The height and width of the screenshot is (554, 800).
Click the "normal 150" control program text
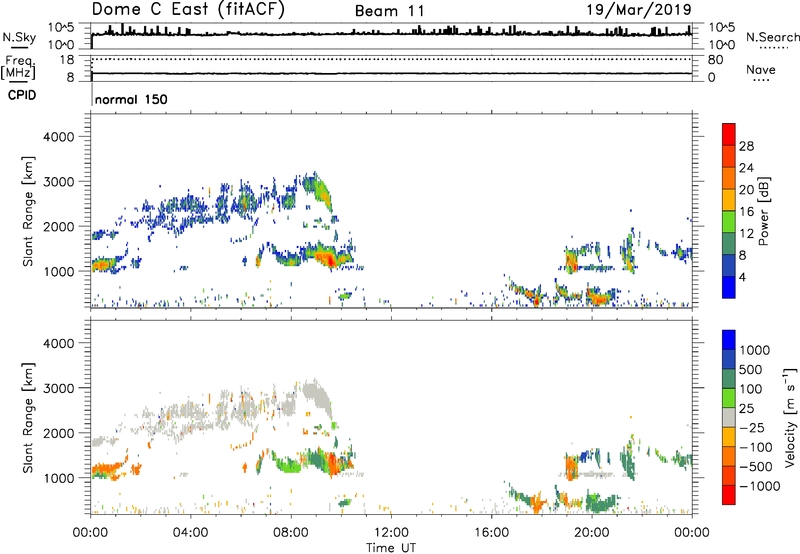[x=131, y=99]
